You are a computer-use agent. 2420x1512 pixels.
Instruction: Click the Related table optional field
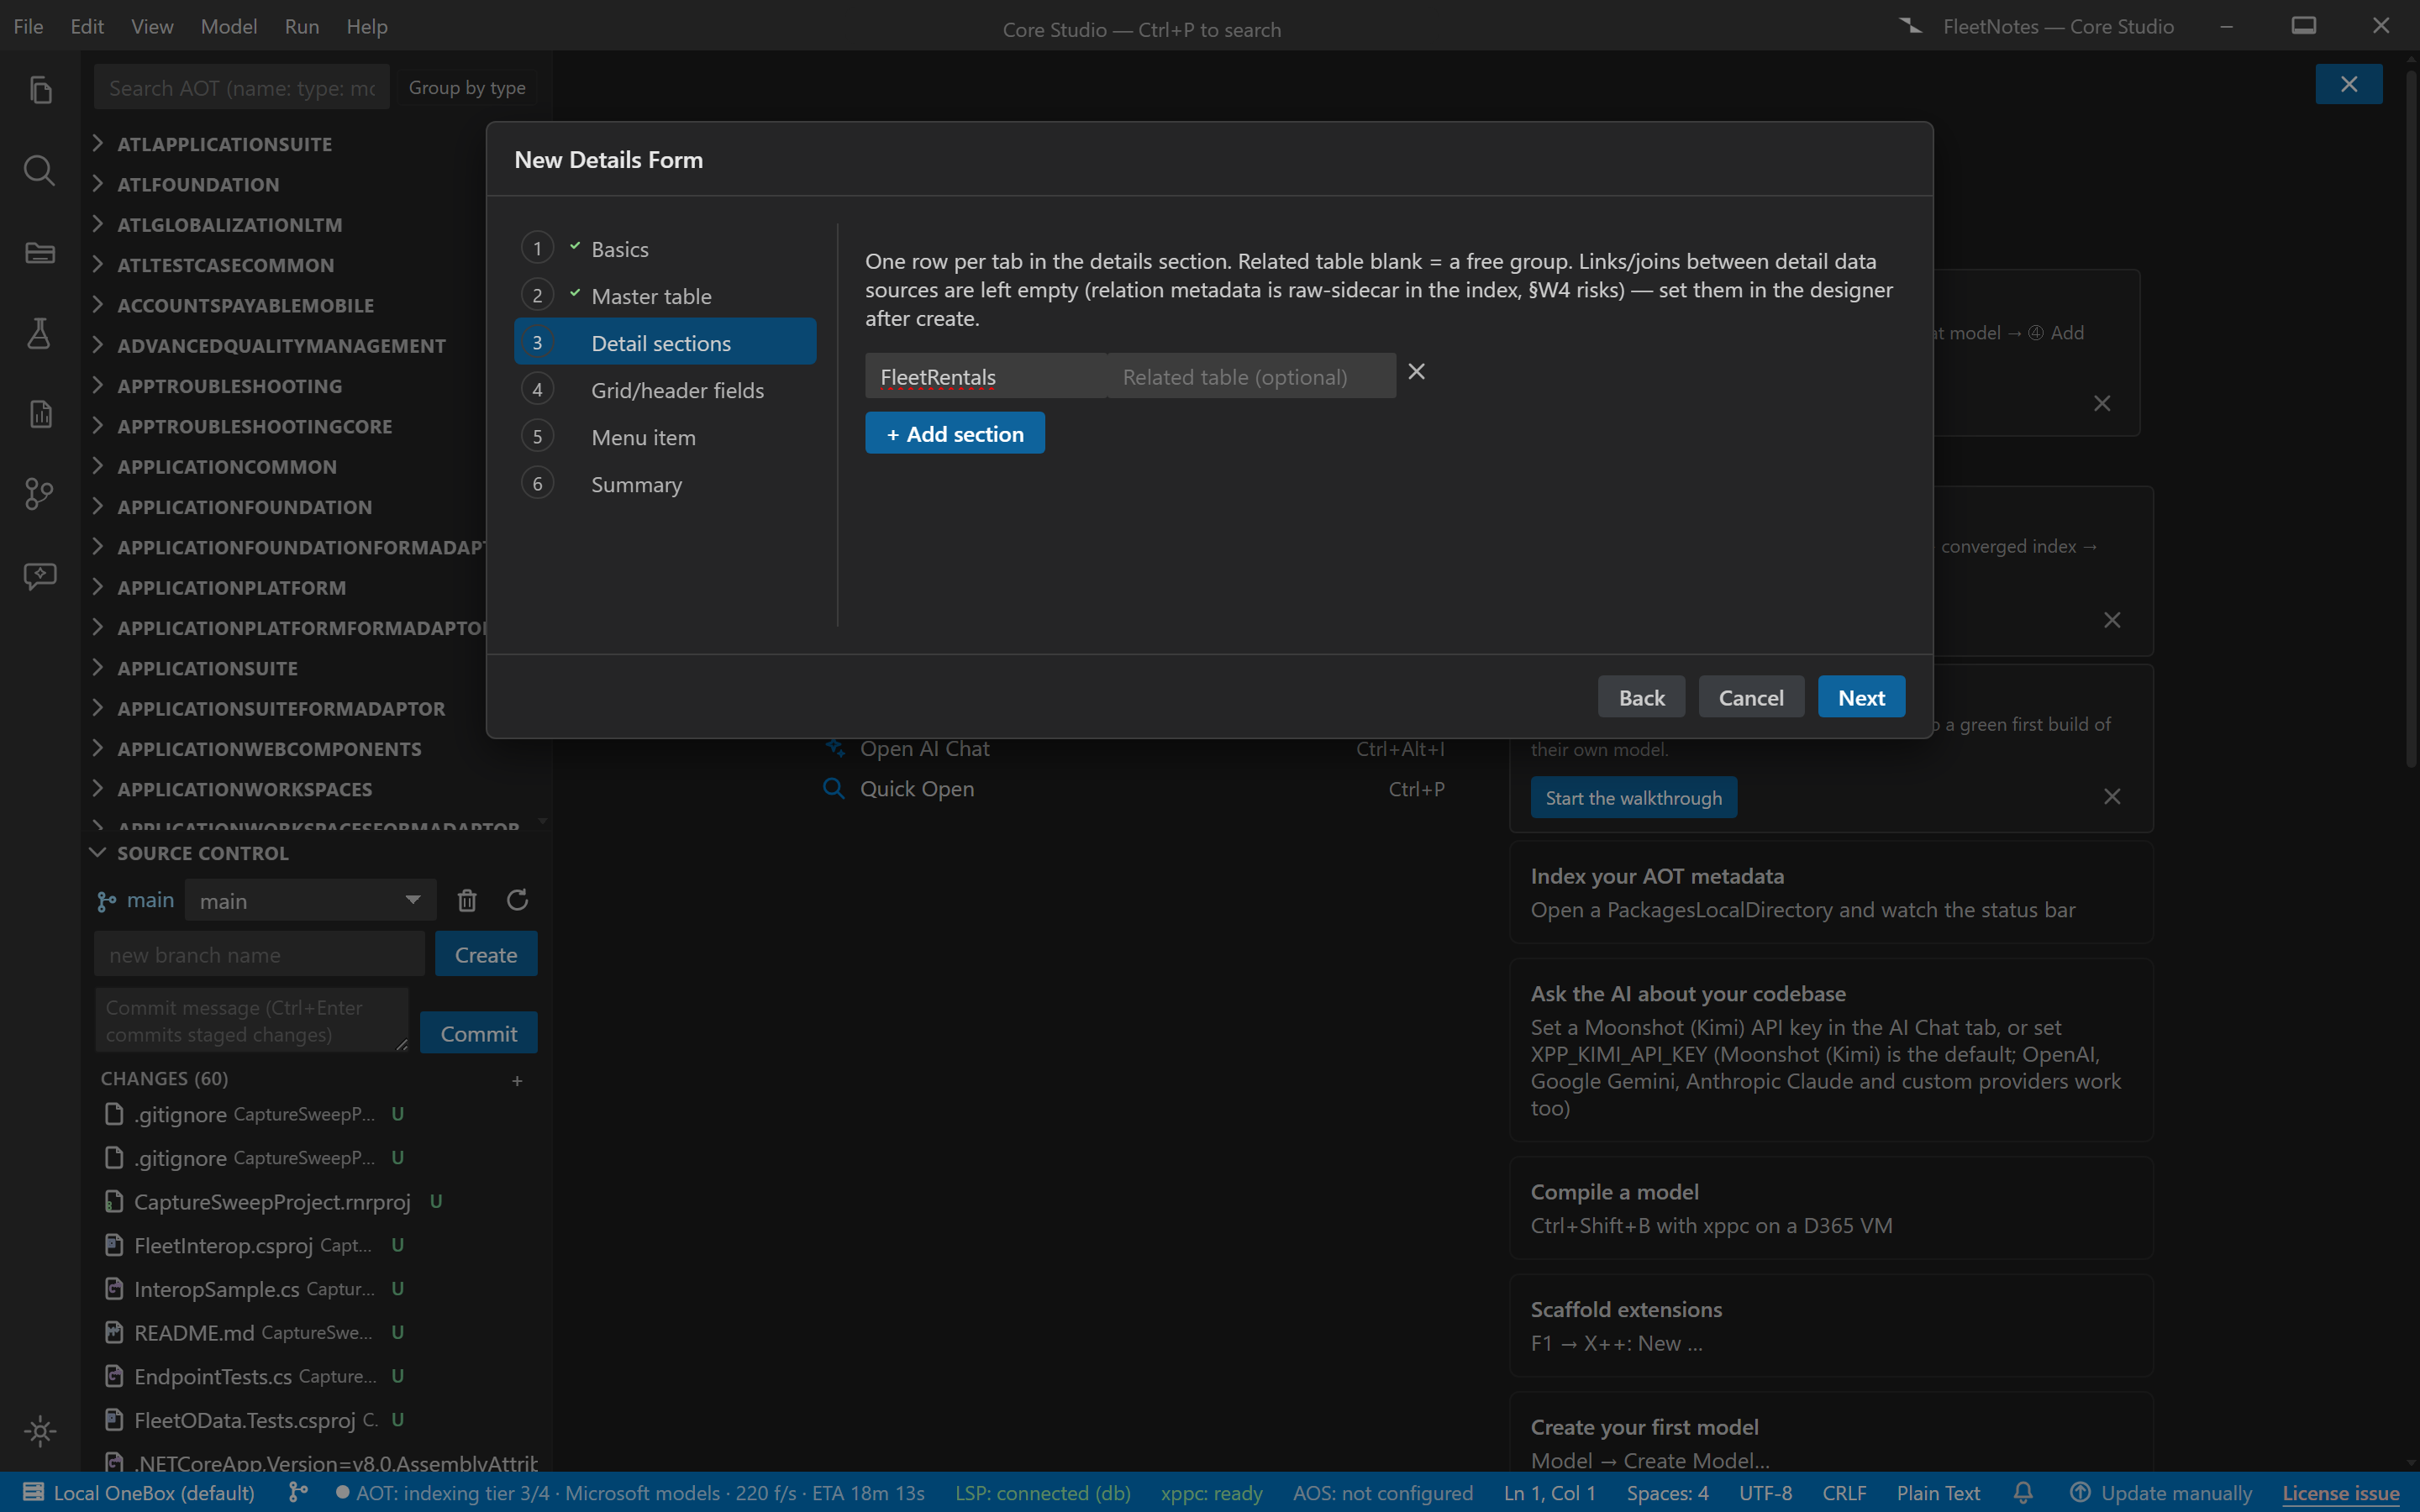(1251, 376)
